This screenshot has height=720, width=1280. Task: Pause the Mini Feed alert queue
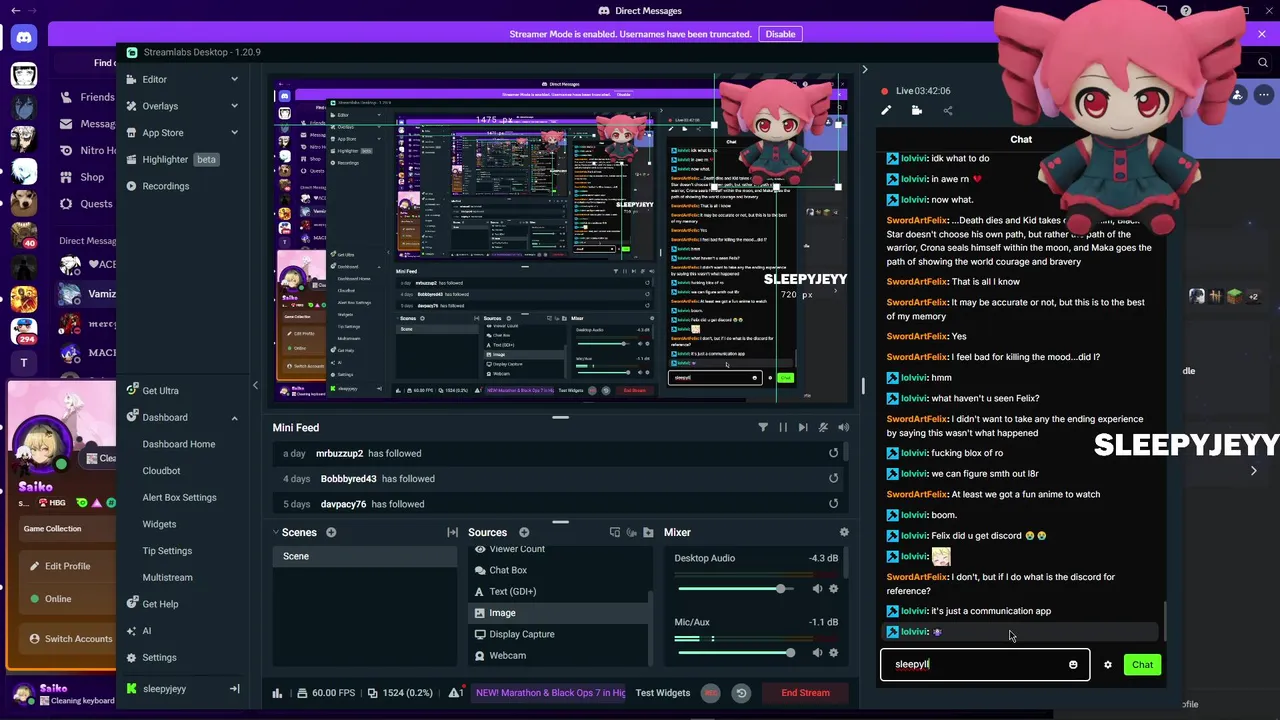pos(783,427)
